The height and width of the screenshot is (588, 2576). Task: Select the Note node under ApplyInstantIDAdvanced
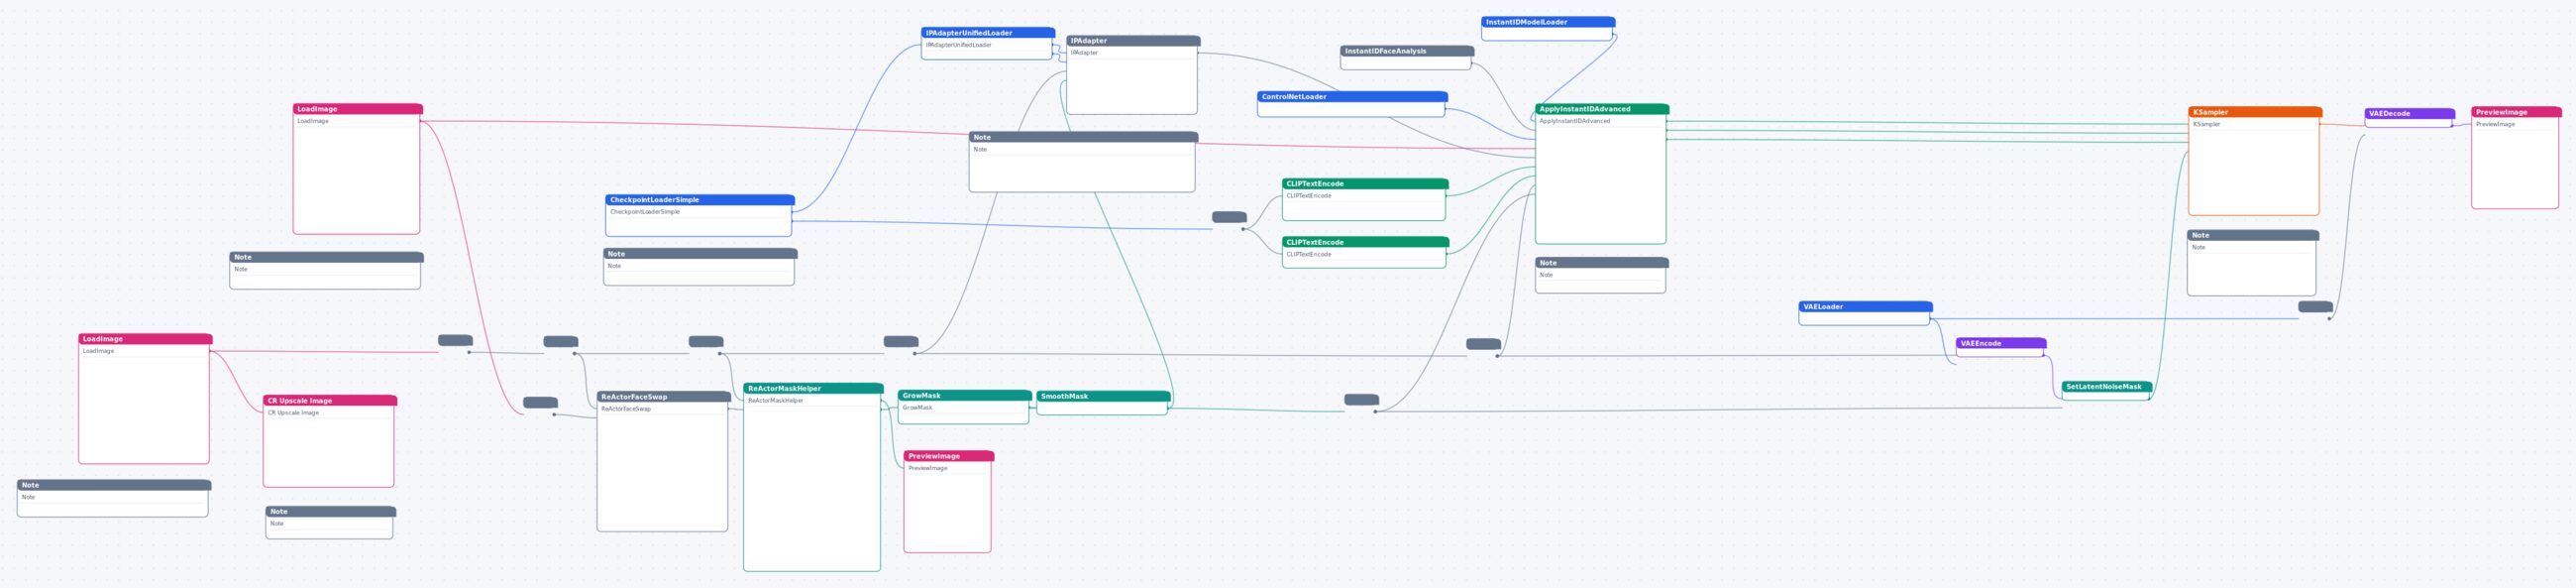[1601, 276]
